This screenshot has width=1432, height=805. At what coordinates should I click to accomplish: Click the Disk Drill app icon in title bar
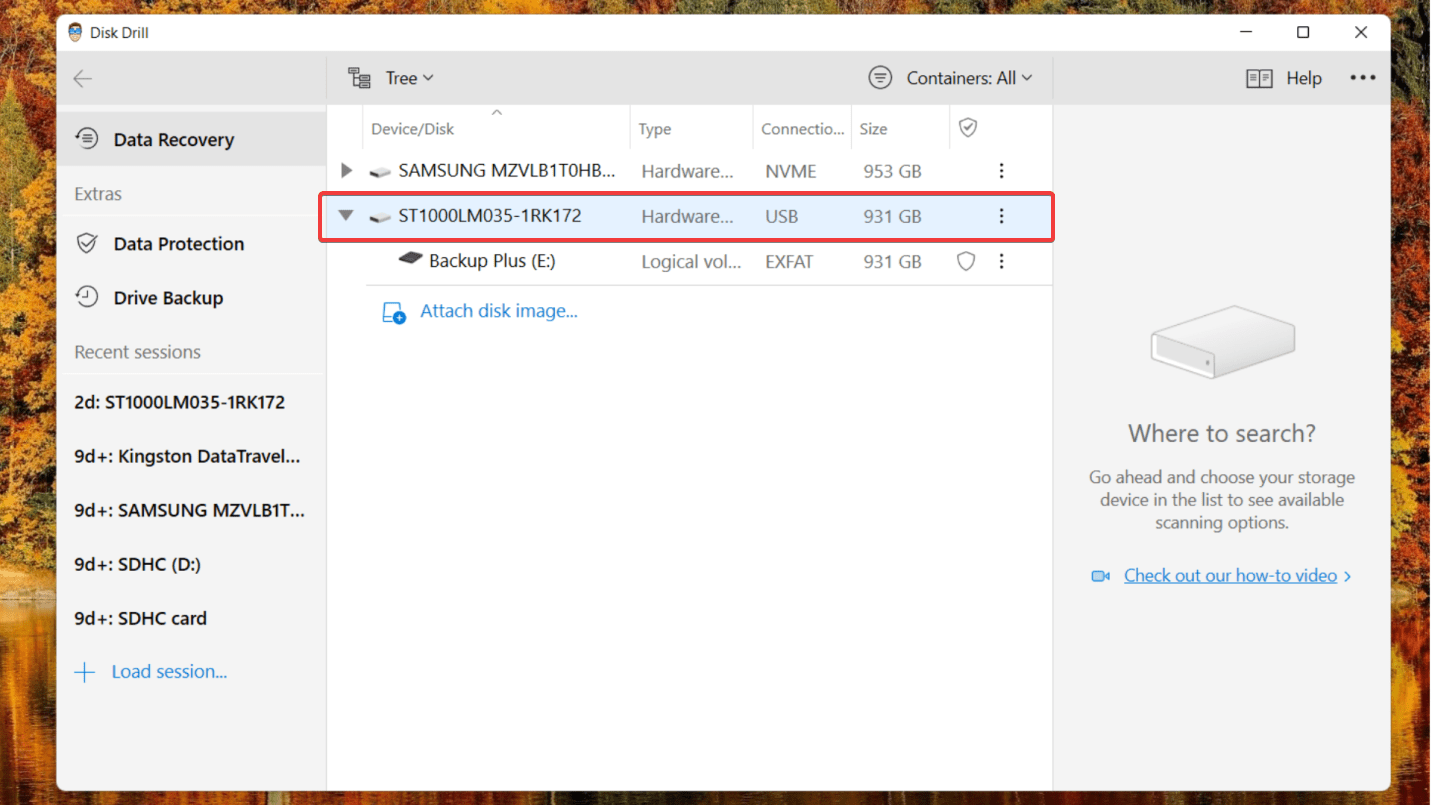[76, 32]
